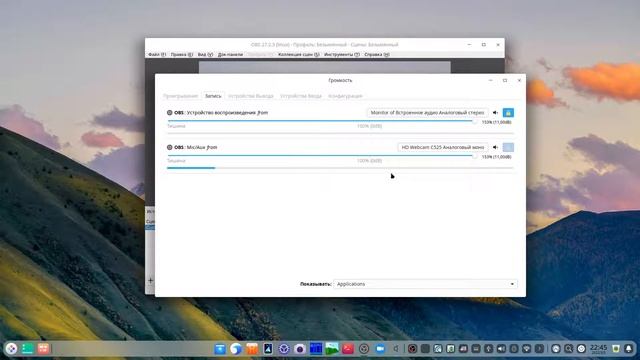This screenshot has width=640, height=360.
Task: Open the Справка menu in OBS
Action: 377,54
